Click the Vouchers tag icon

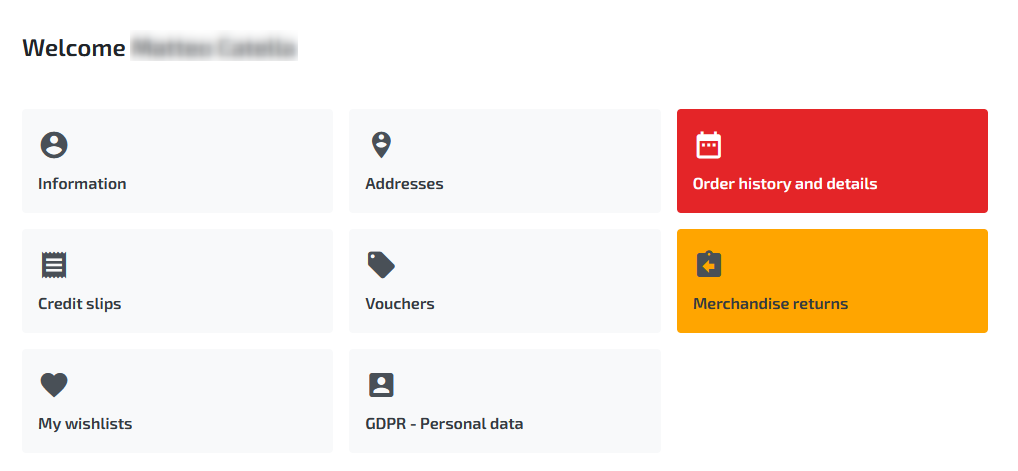[381, 265]
